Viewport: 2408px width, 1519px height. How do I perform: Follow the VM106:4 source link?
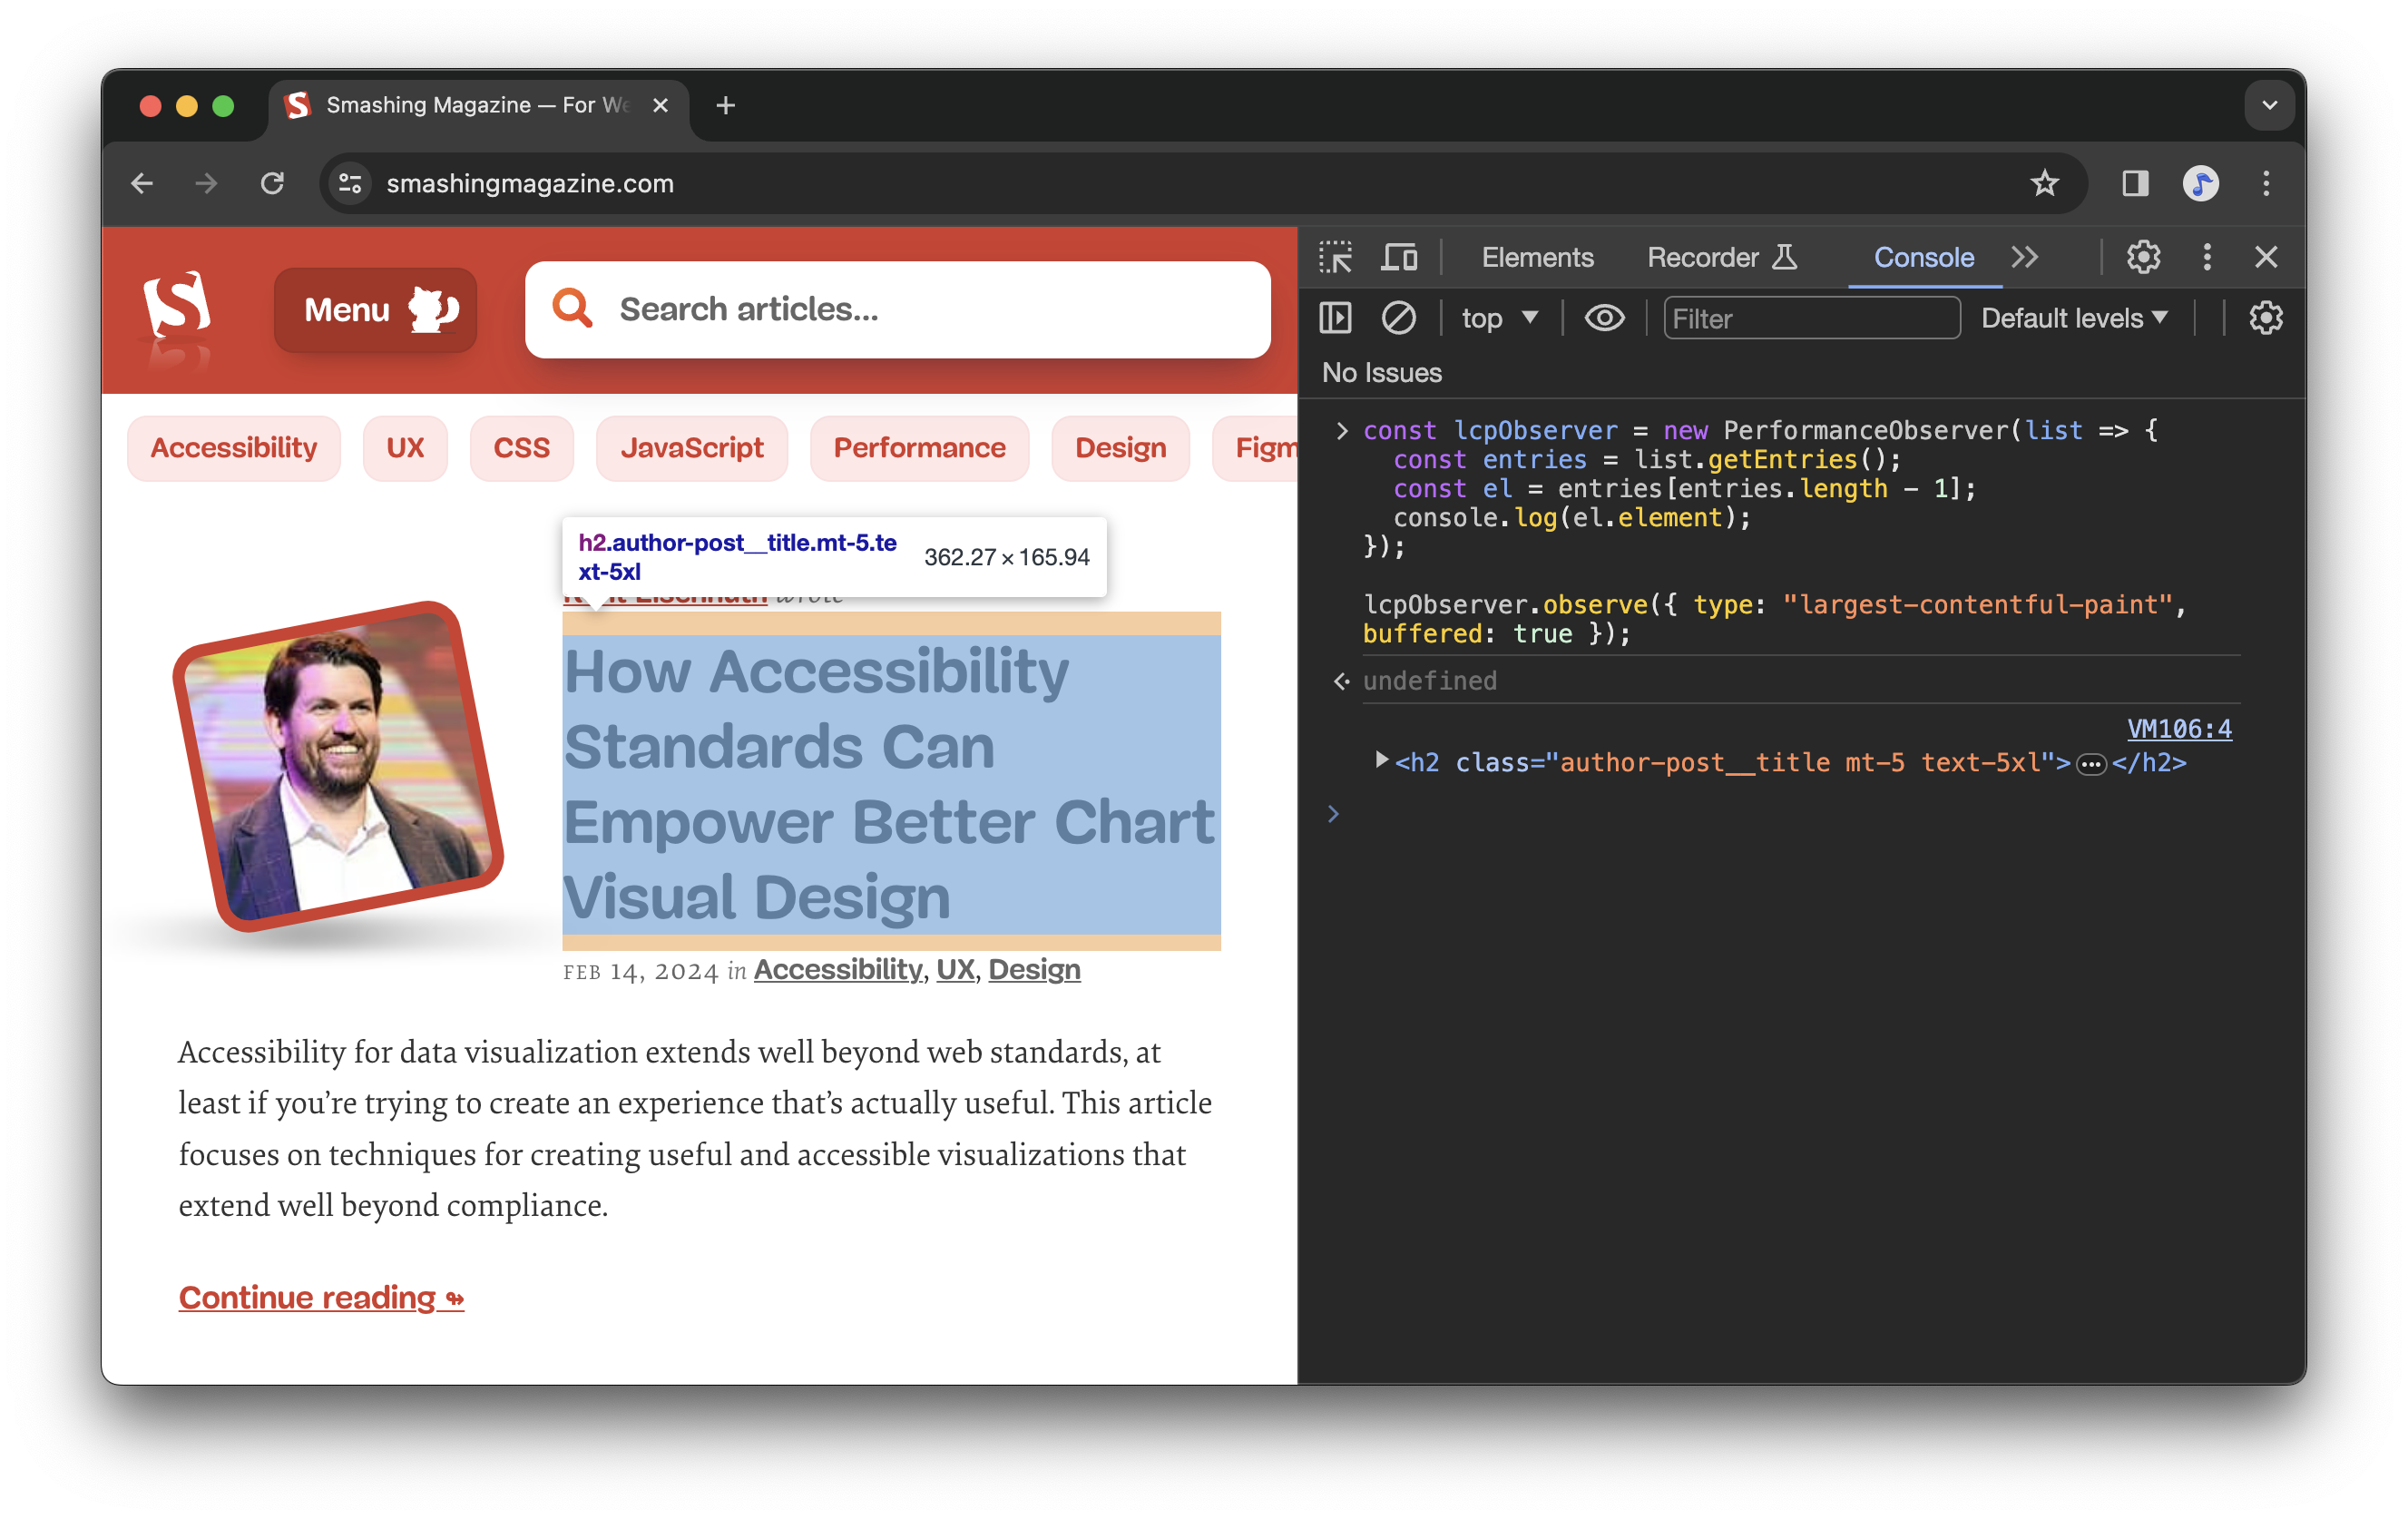[x=2179, y=728]
